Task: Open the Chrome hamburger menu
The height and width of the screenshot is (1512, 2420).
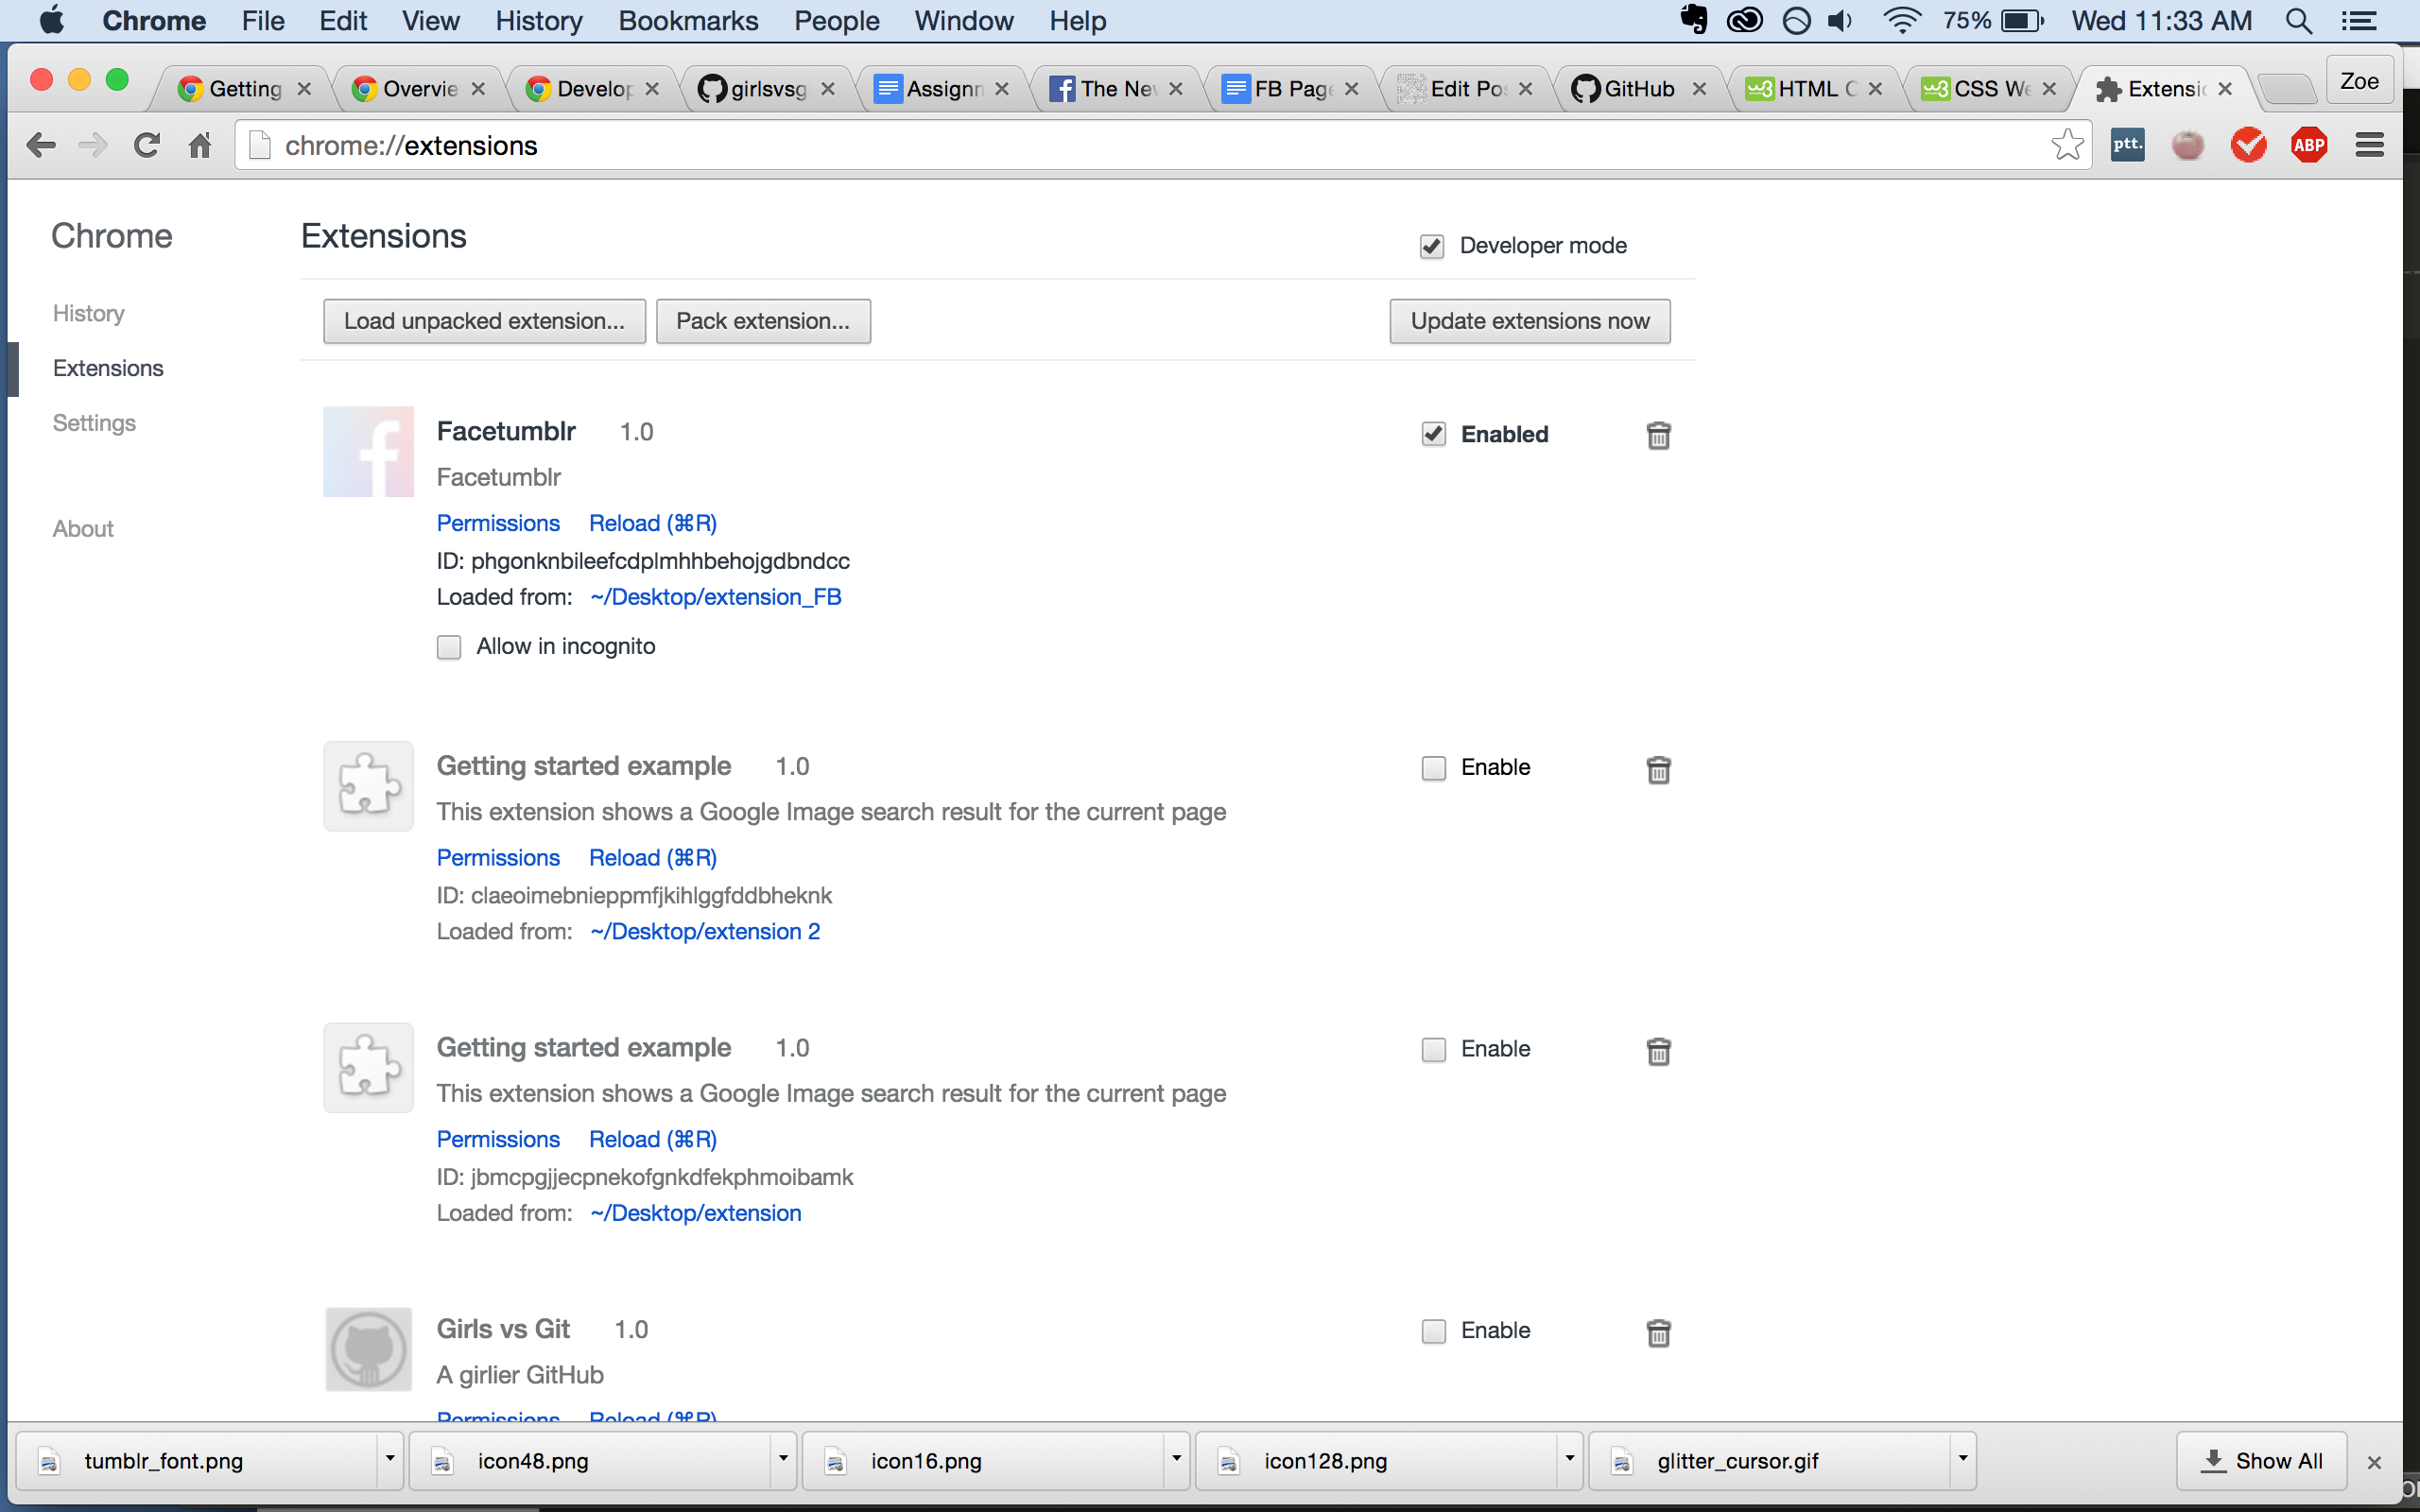Action: 2370,146
